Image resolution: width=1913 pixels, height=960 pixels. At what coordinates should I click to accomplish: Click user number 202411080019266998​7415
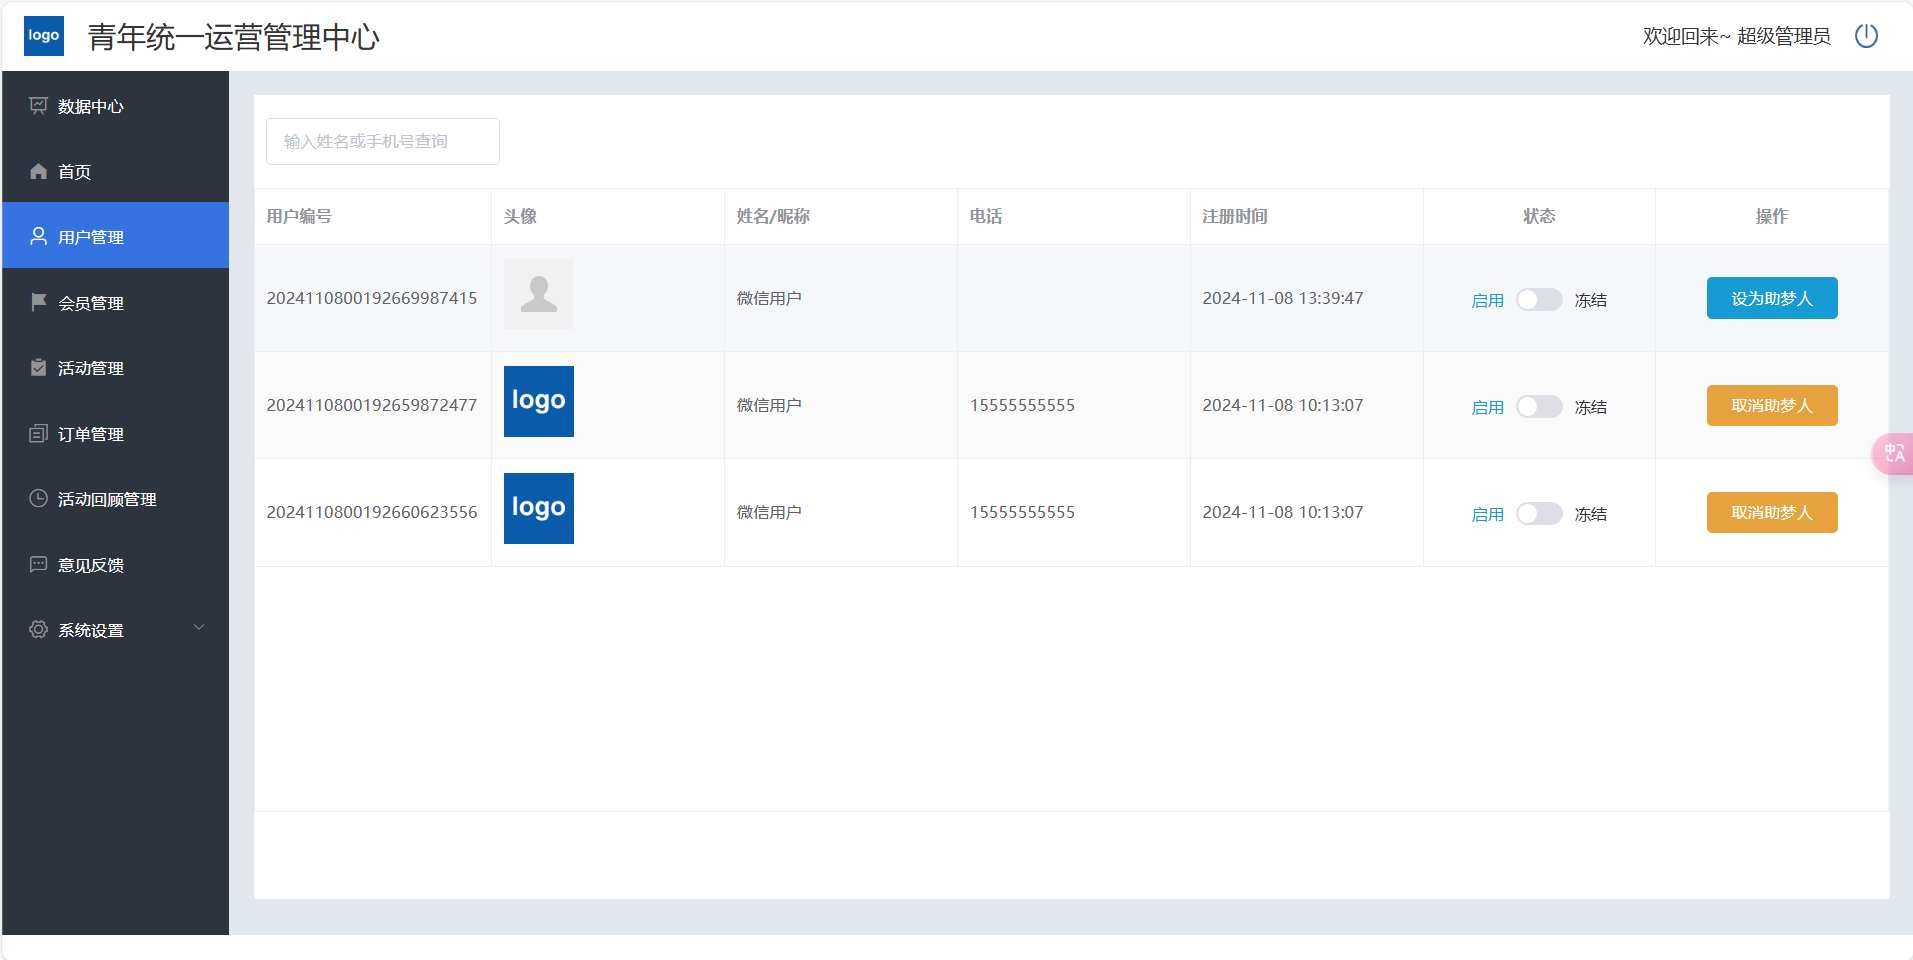tap(372, 298)
